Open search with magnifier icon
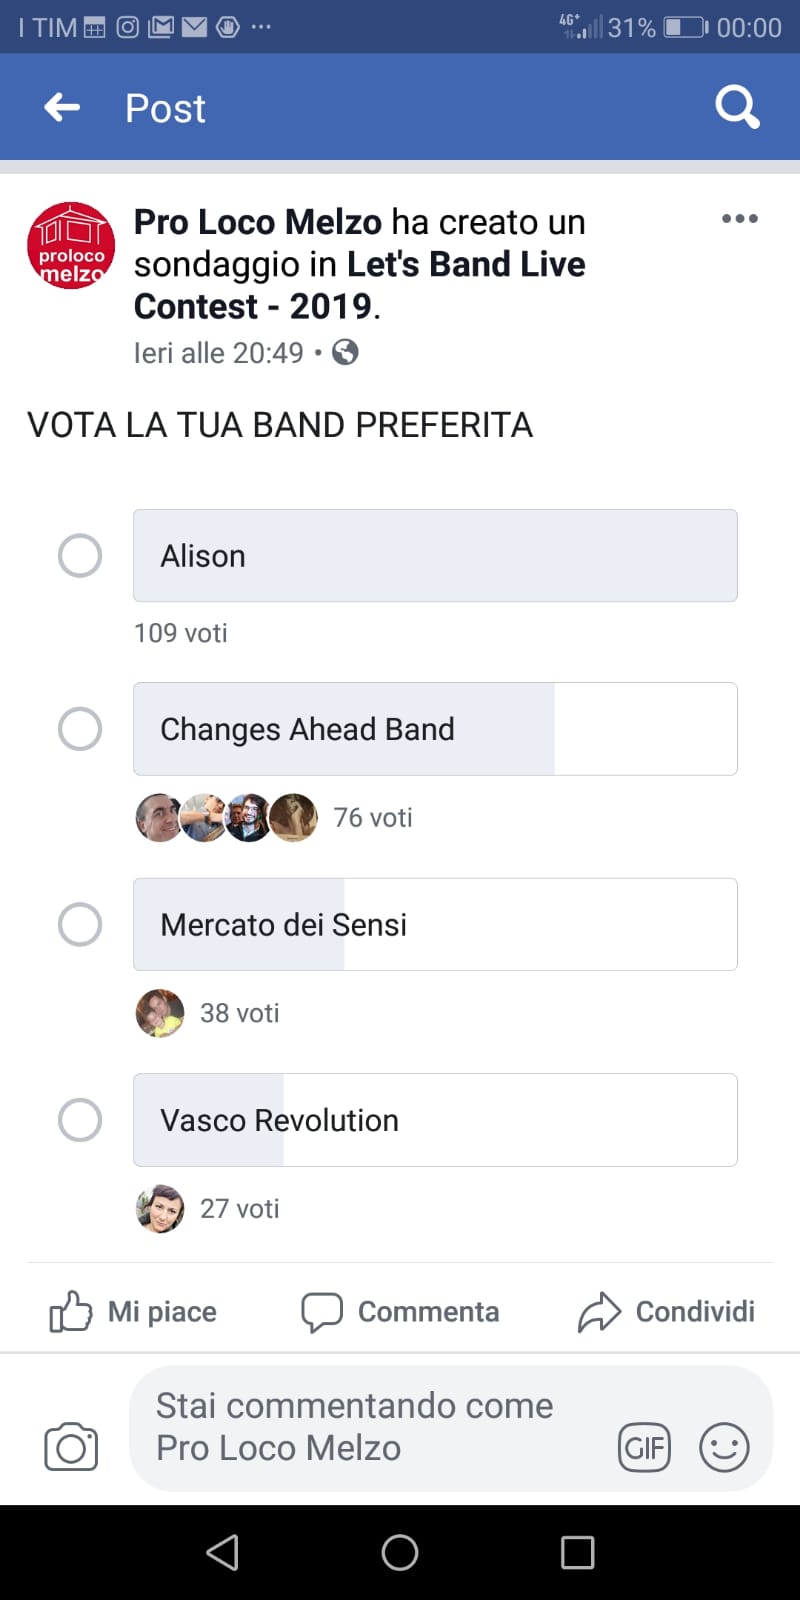Image resolution: width=800 pixels, height=1600 pixels. 737,107
